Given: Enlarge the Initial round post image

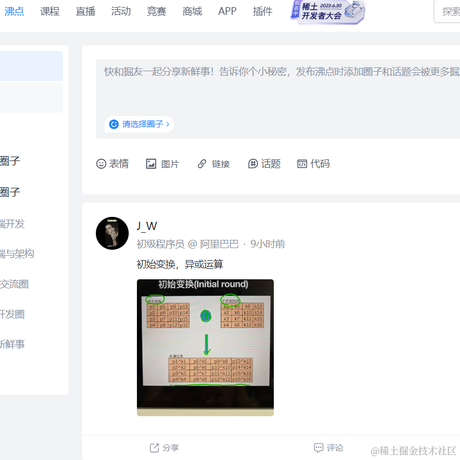Looking at the screenshot, I should pyautogui.click(x=205, y=347).
